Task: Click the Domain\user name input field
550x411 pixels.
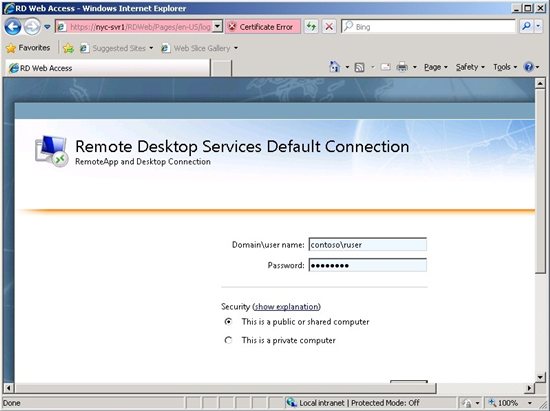Action: [x=368, y=244]
